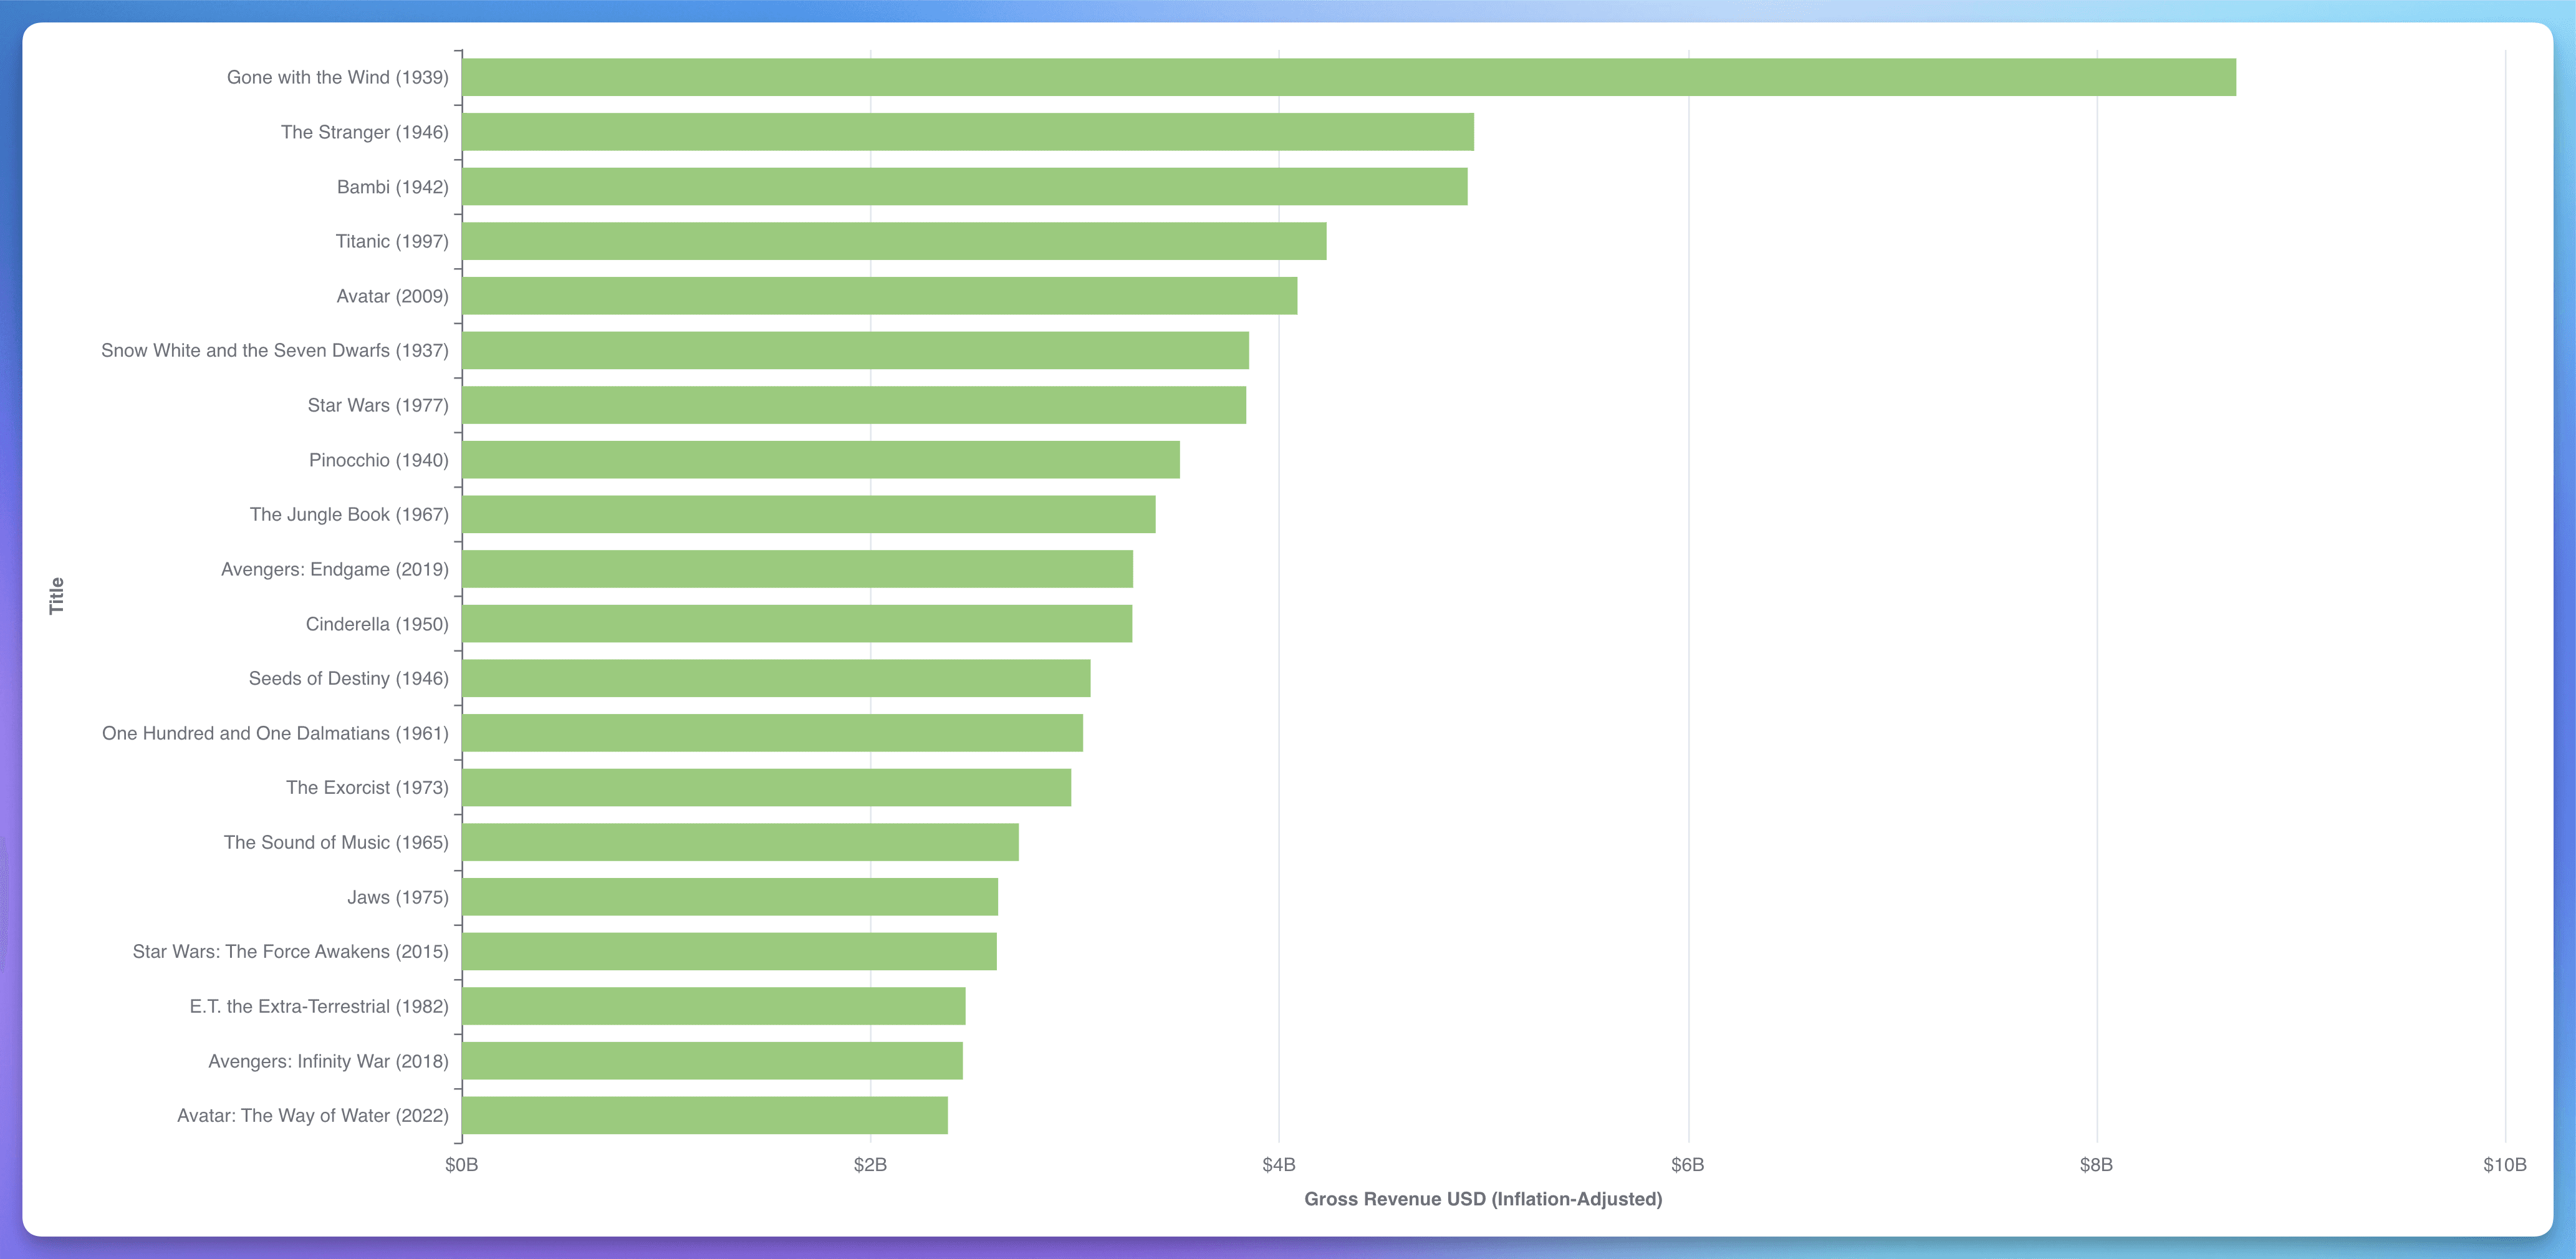This screenshot has width=2576, height=1259.
Task: Select 'Seeds of Destiny (1946)' label
Action: pos(349,678)
